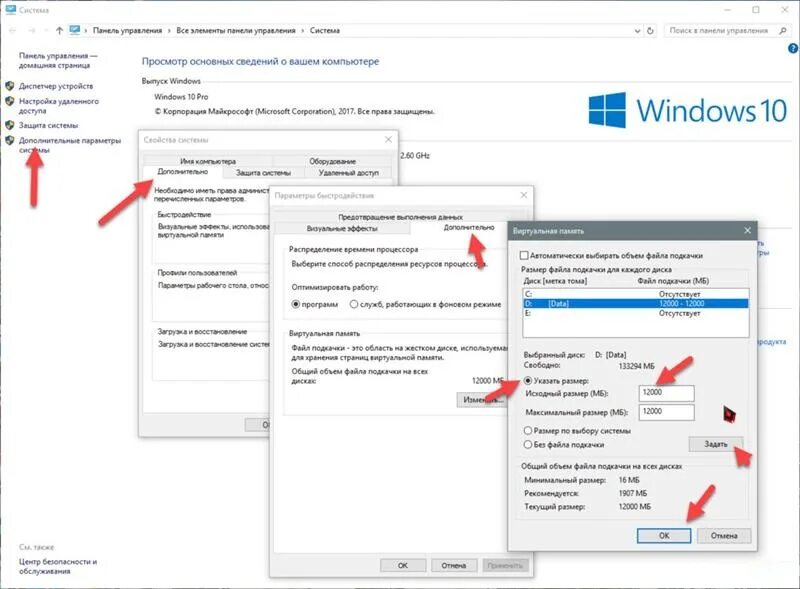Click the back navigation arrow
This screenshot has width=800, height=589.
click(x=14, y=29)
